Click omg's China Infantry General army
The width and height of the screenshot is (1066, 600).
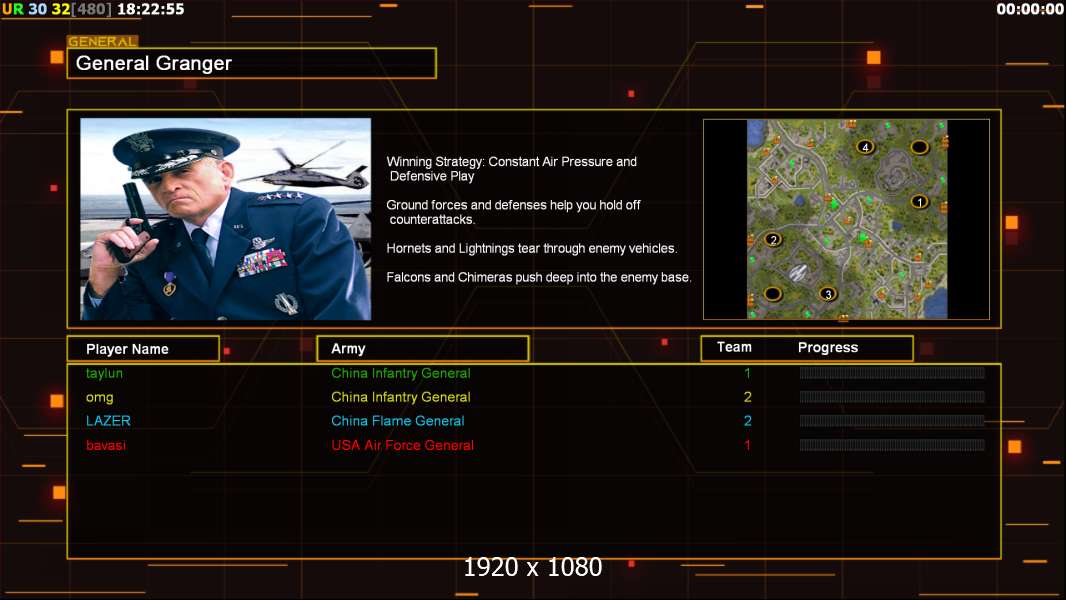tap(400, 397)
